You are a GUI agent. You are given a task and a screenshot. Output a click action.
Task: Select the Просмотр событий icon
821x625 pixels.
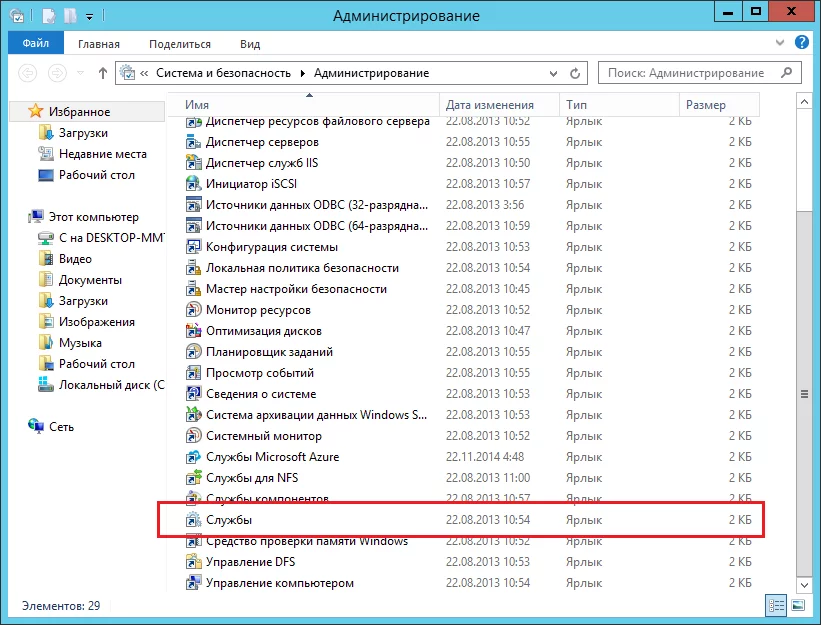tap(194, 373)
